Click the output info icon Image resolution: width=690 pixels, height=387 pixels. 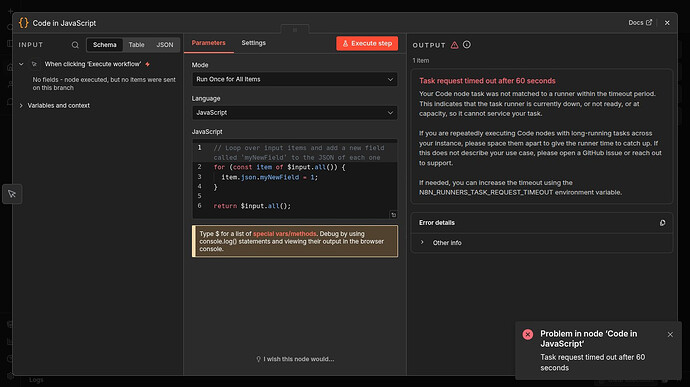point(467,44)
